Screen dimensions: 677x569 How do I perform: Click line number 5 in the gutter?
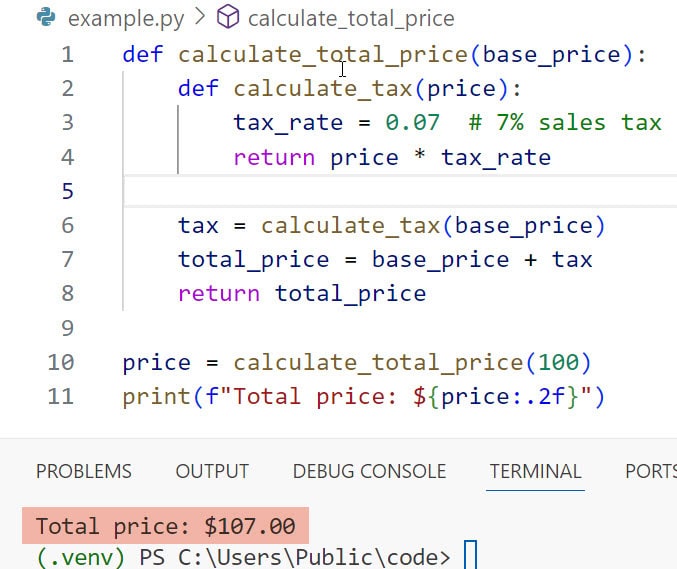67,191
